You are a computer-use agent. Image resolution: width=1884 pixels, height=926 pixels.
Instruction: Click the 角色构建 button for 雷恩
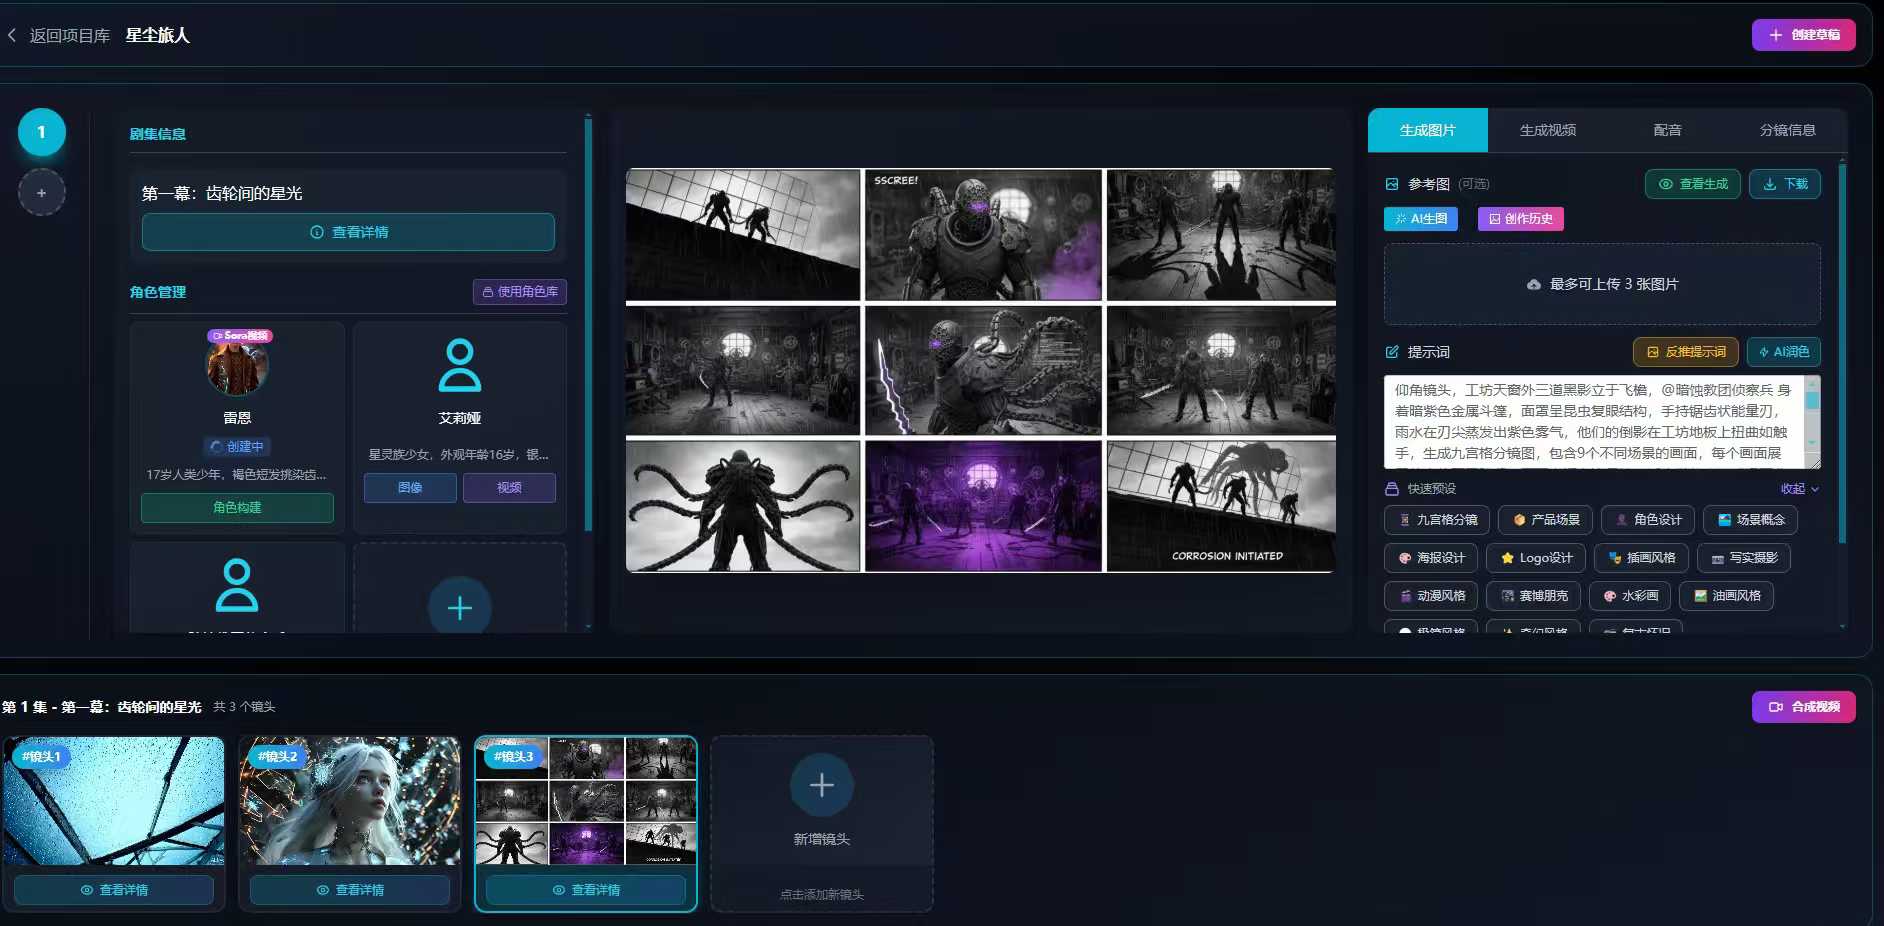tap(237, 507)
